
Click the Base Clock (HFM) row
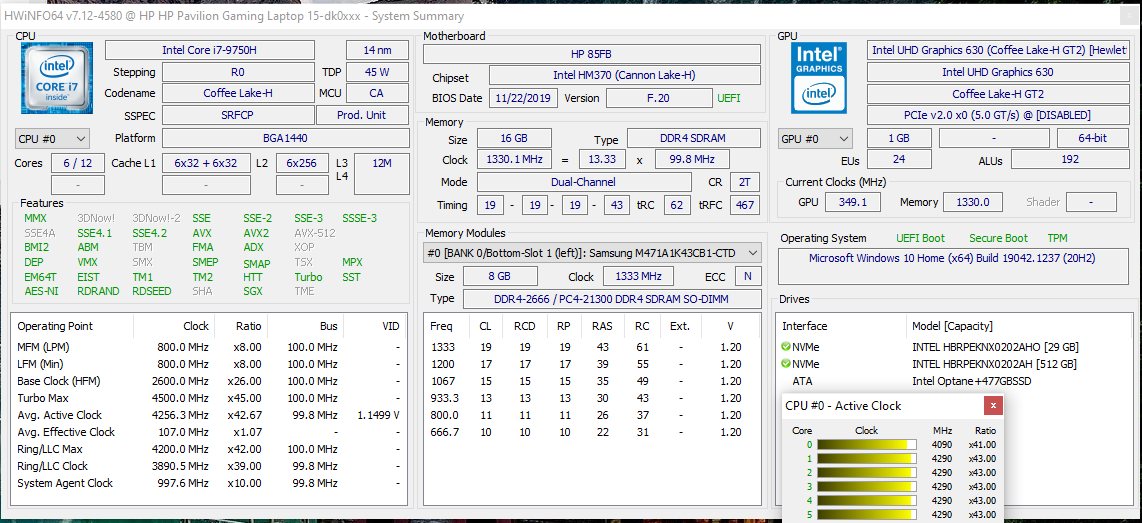[x=209, y=381]
